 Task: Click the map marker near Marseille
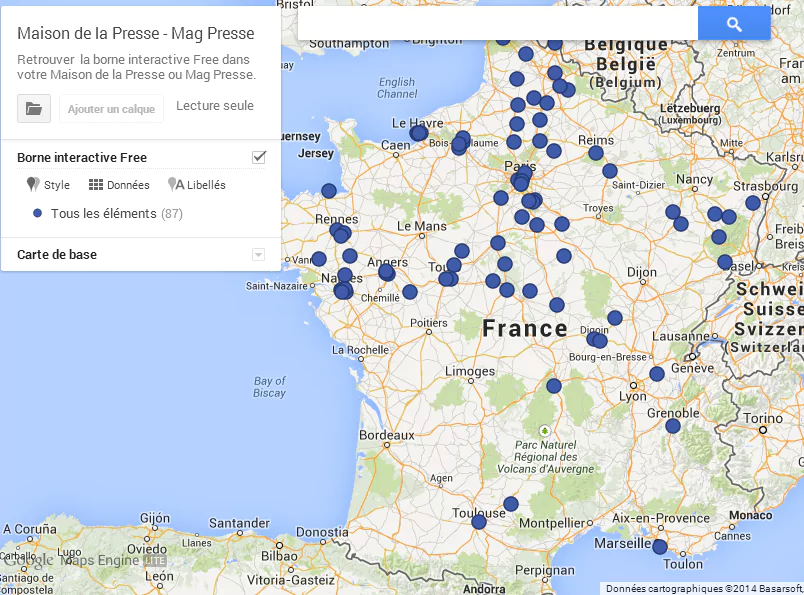(x=660, y=547)
